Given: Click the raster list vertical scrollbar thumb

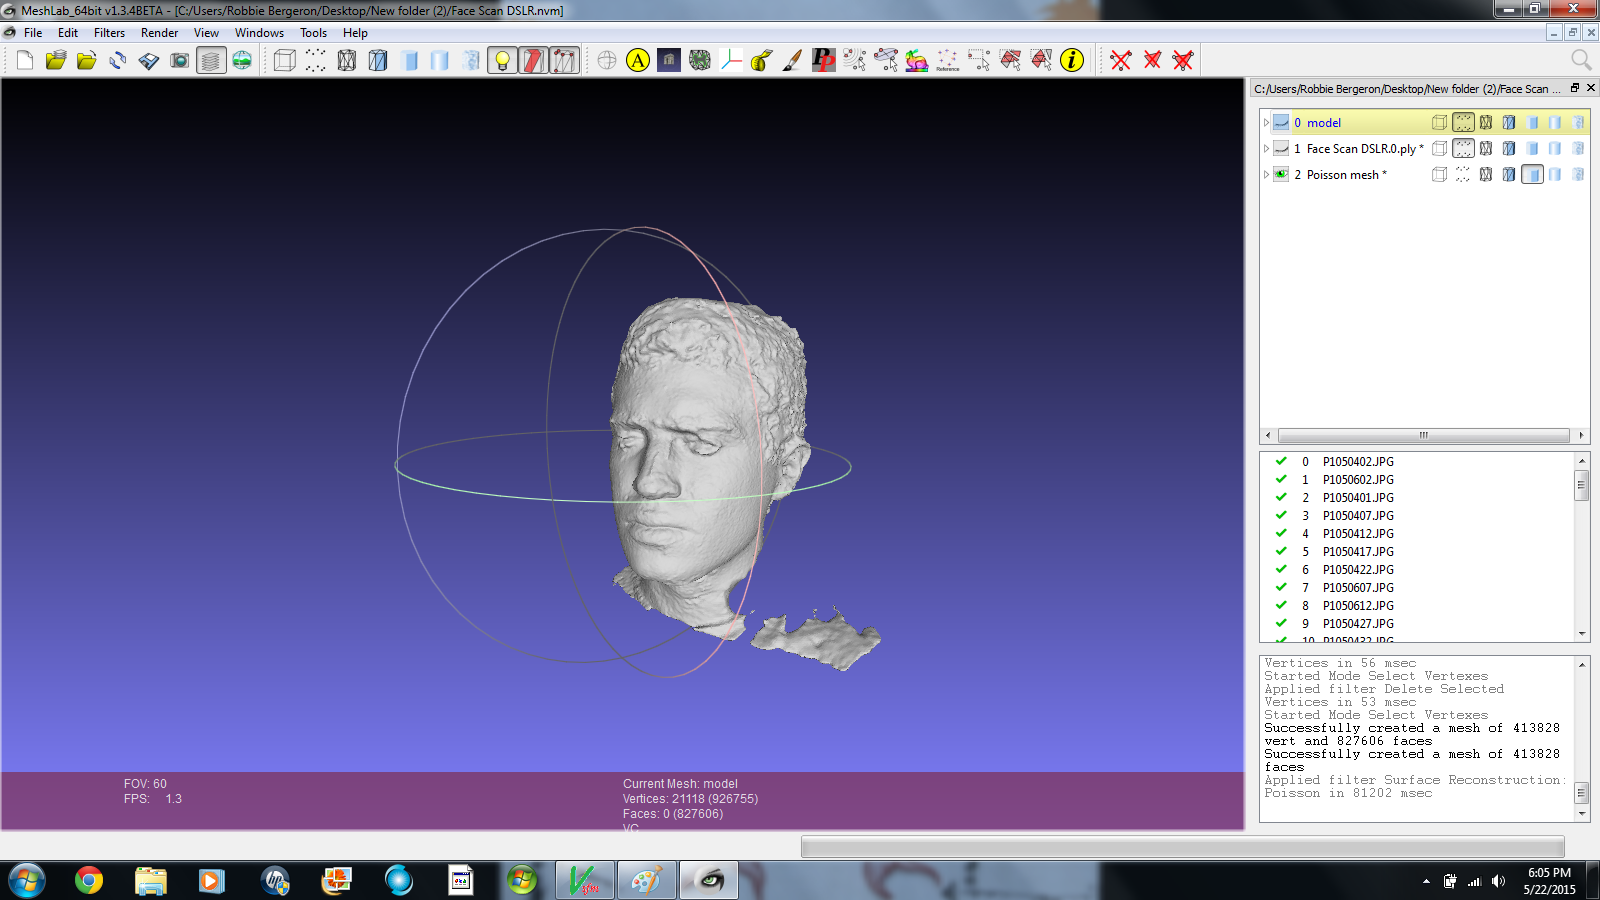Looking at the screenshot, I should 1581,487.
